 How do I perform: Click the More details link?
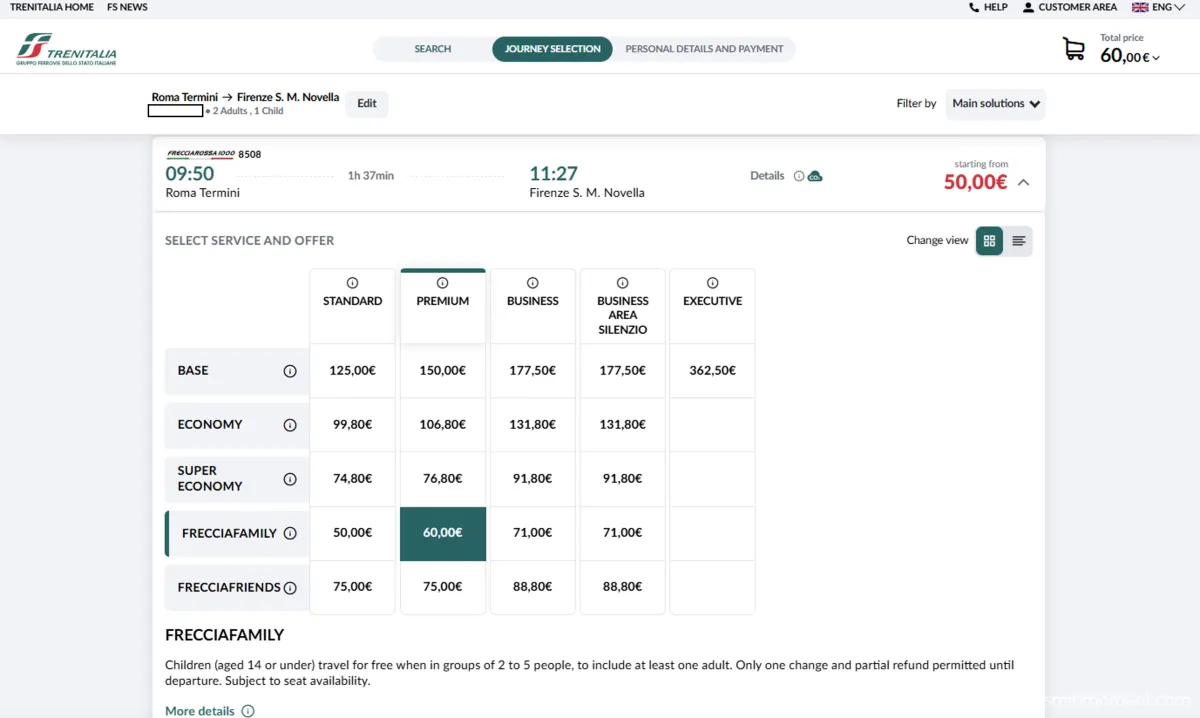[x=200, y=711]
